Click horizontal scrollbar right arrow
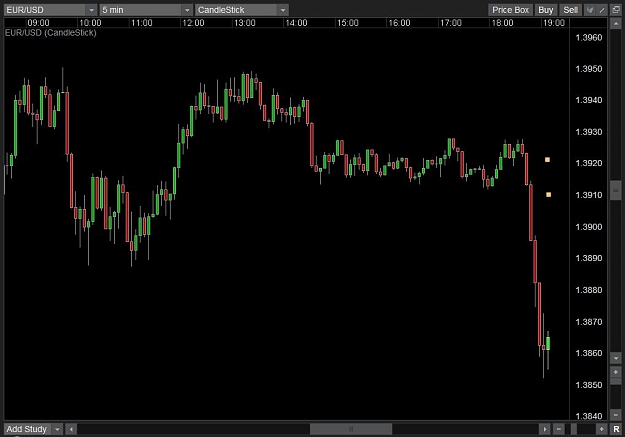Viewport: 625px width, 437px height. [x=544, y=429]
